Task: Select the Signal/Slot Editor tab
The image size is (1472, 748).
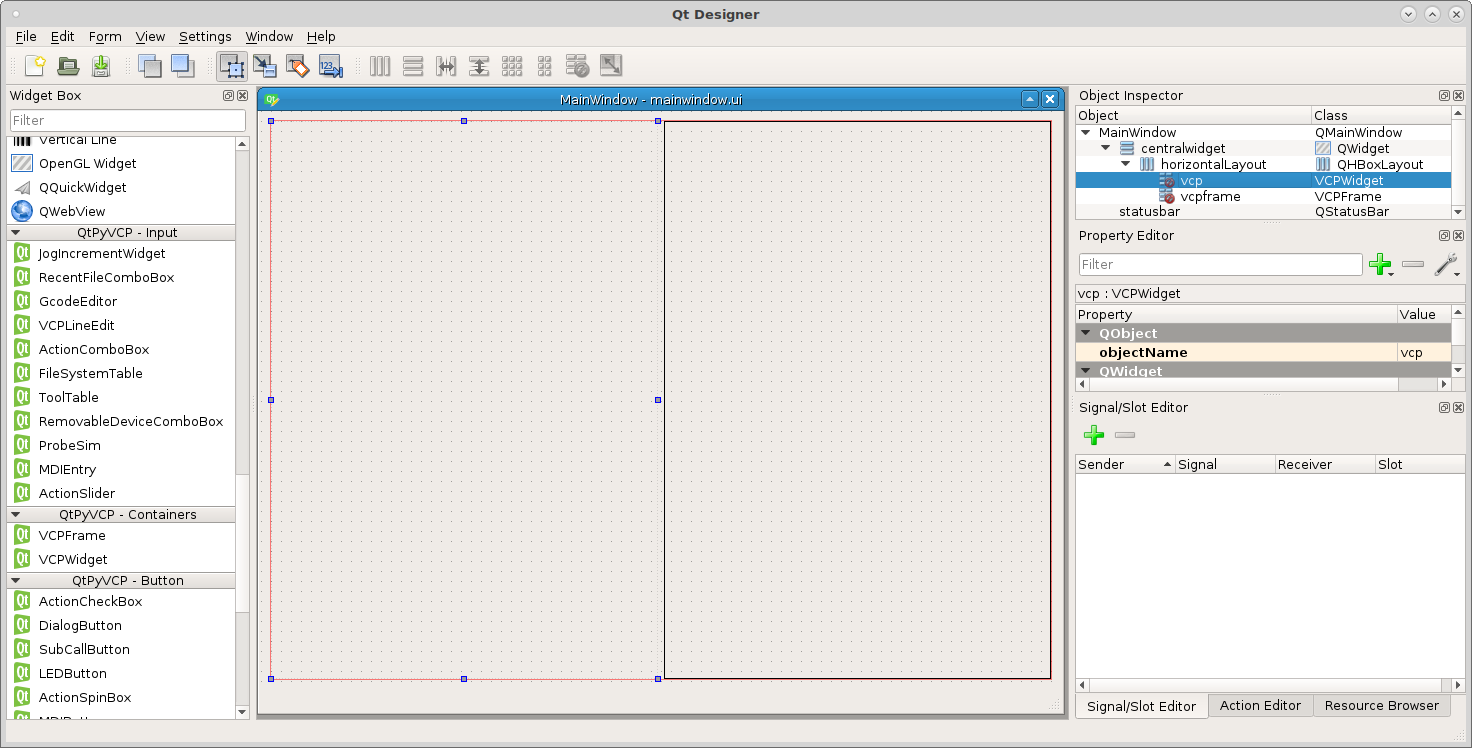Action: pyautogui.click(x=1141, y=706)
